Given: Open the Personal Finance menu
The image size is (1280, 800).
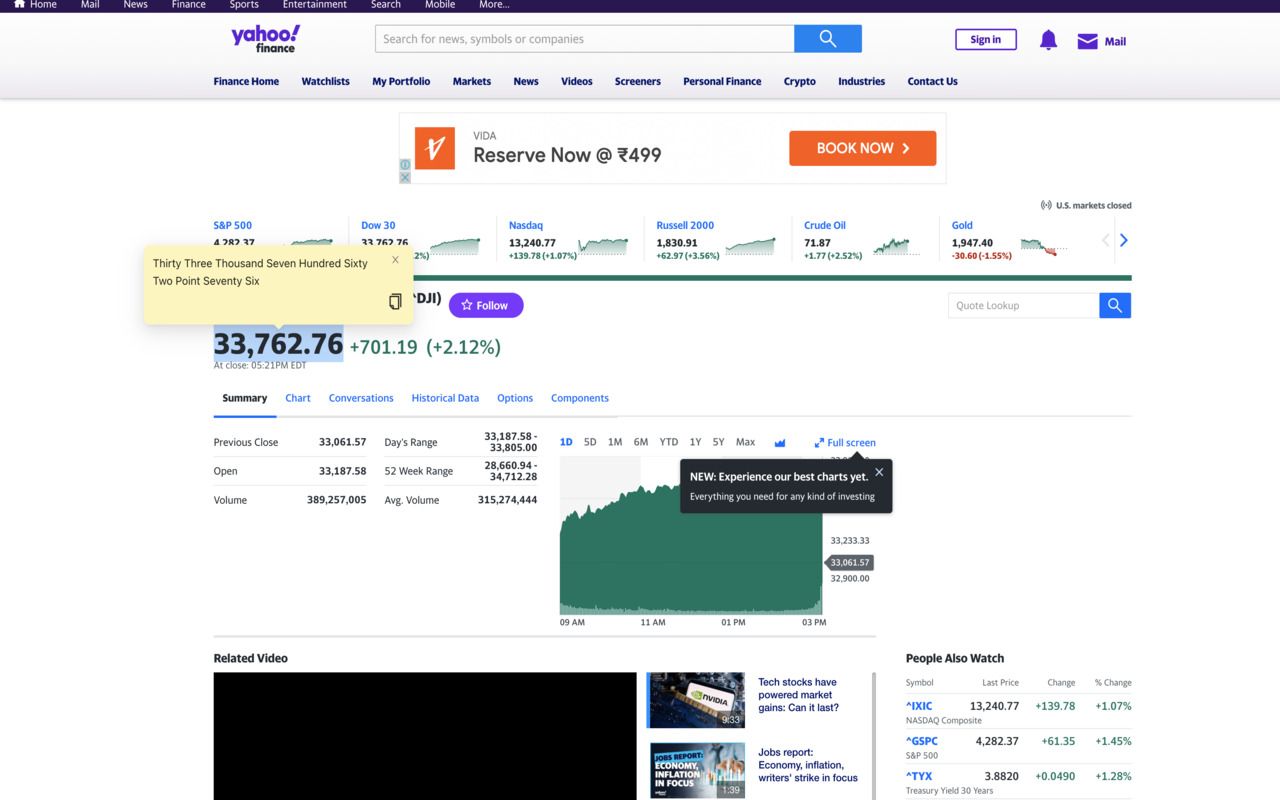Looking at the screenshot, I should pos(722,81).
